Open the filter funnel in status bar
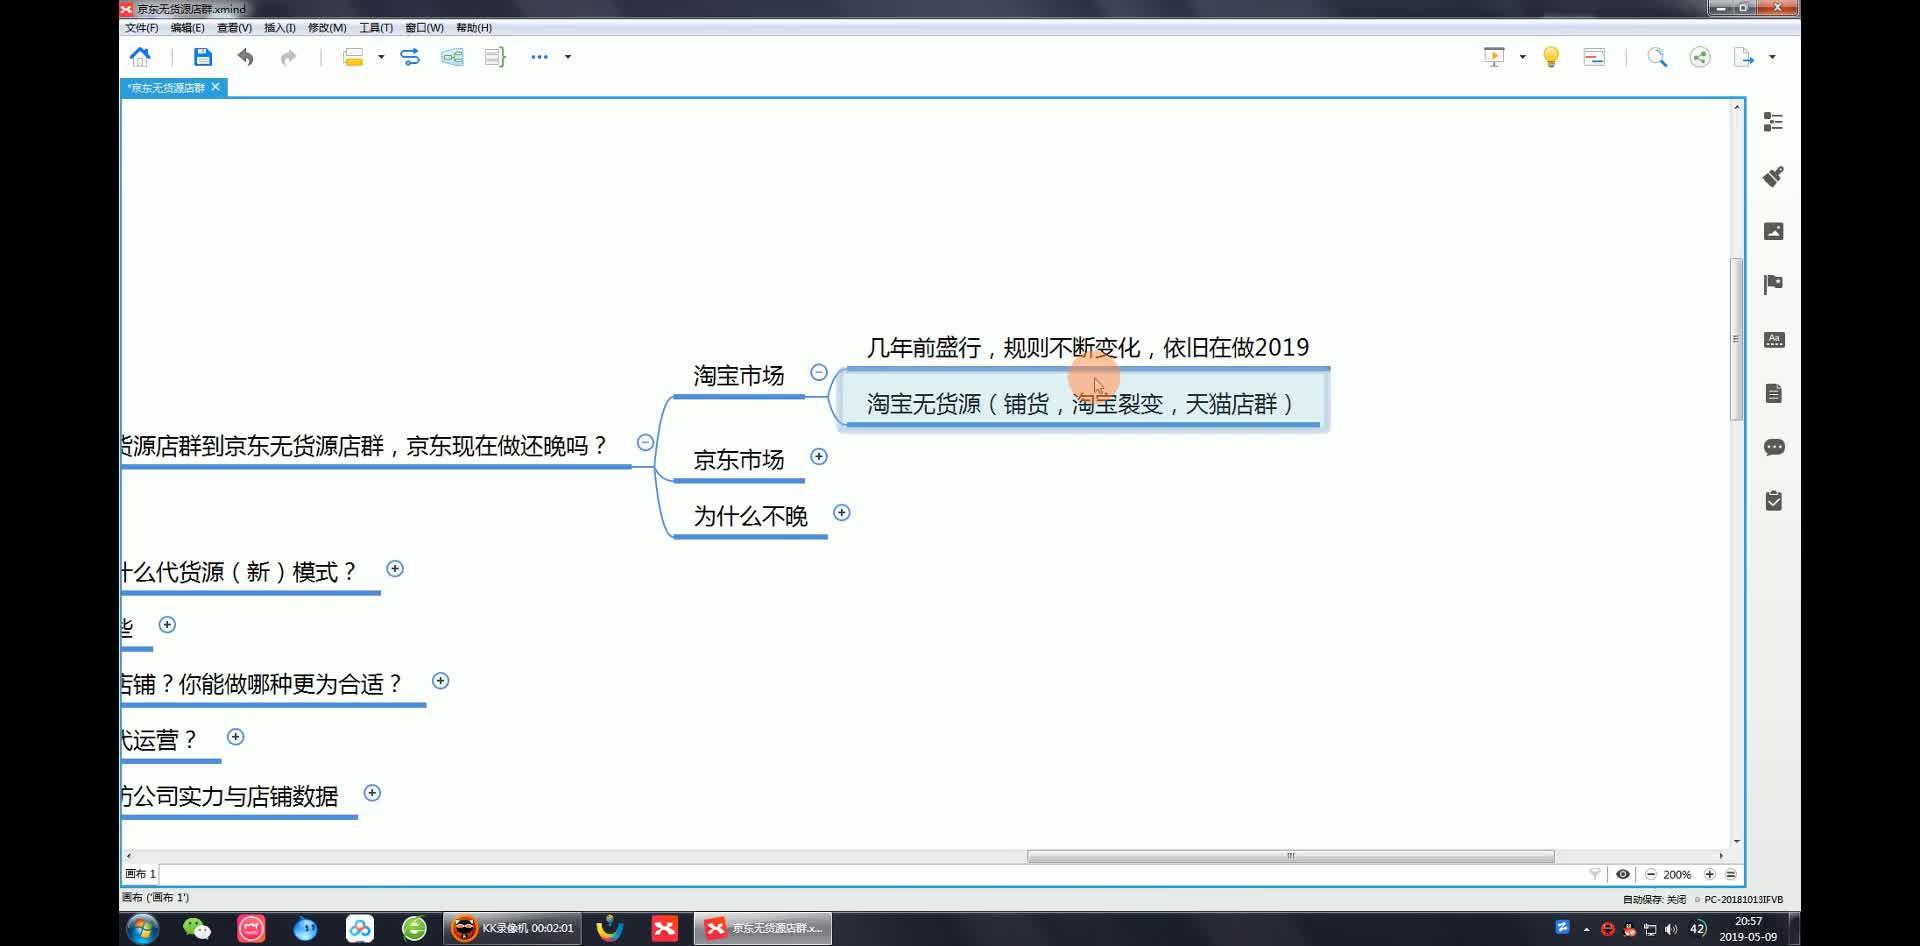 1595,874
